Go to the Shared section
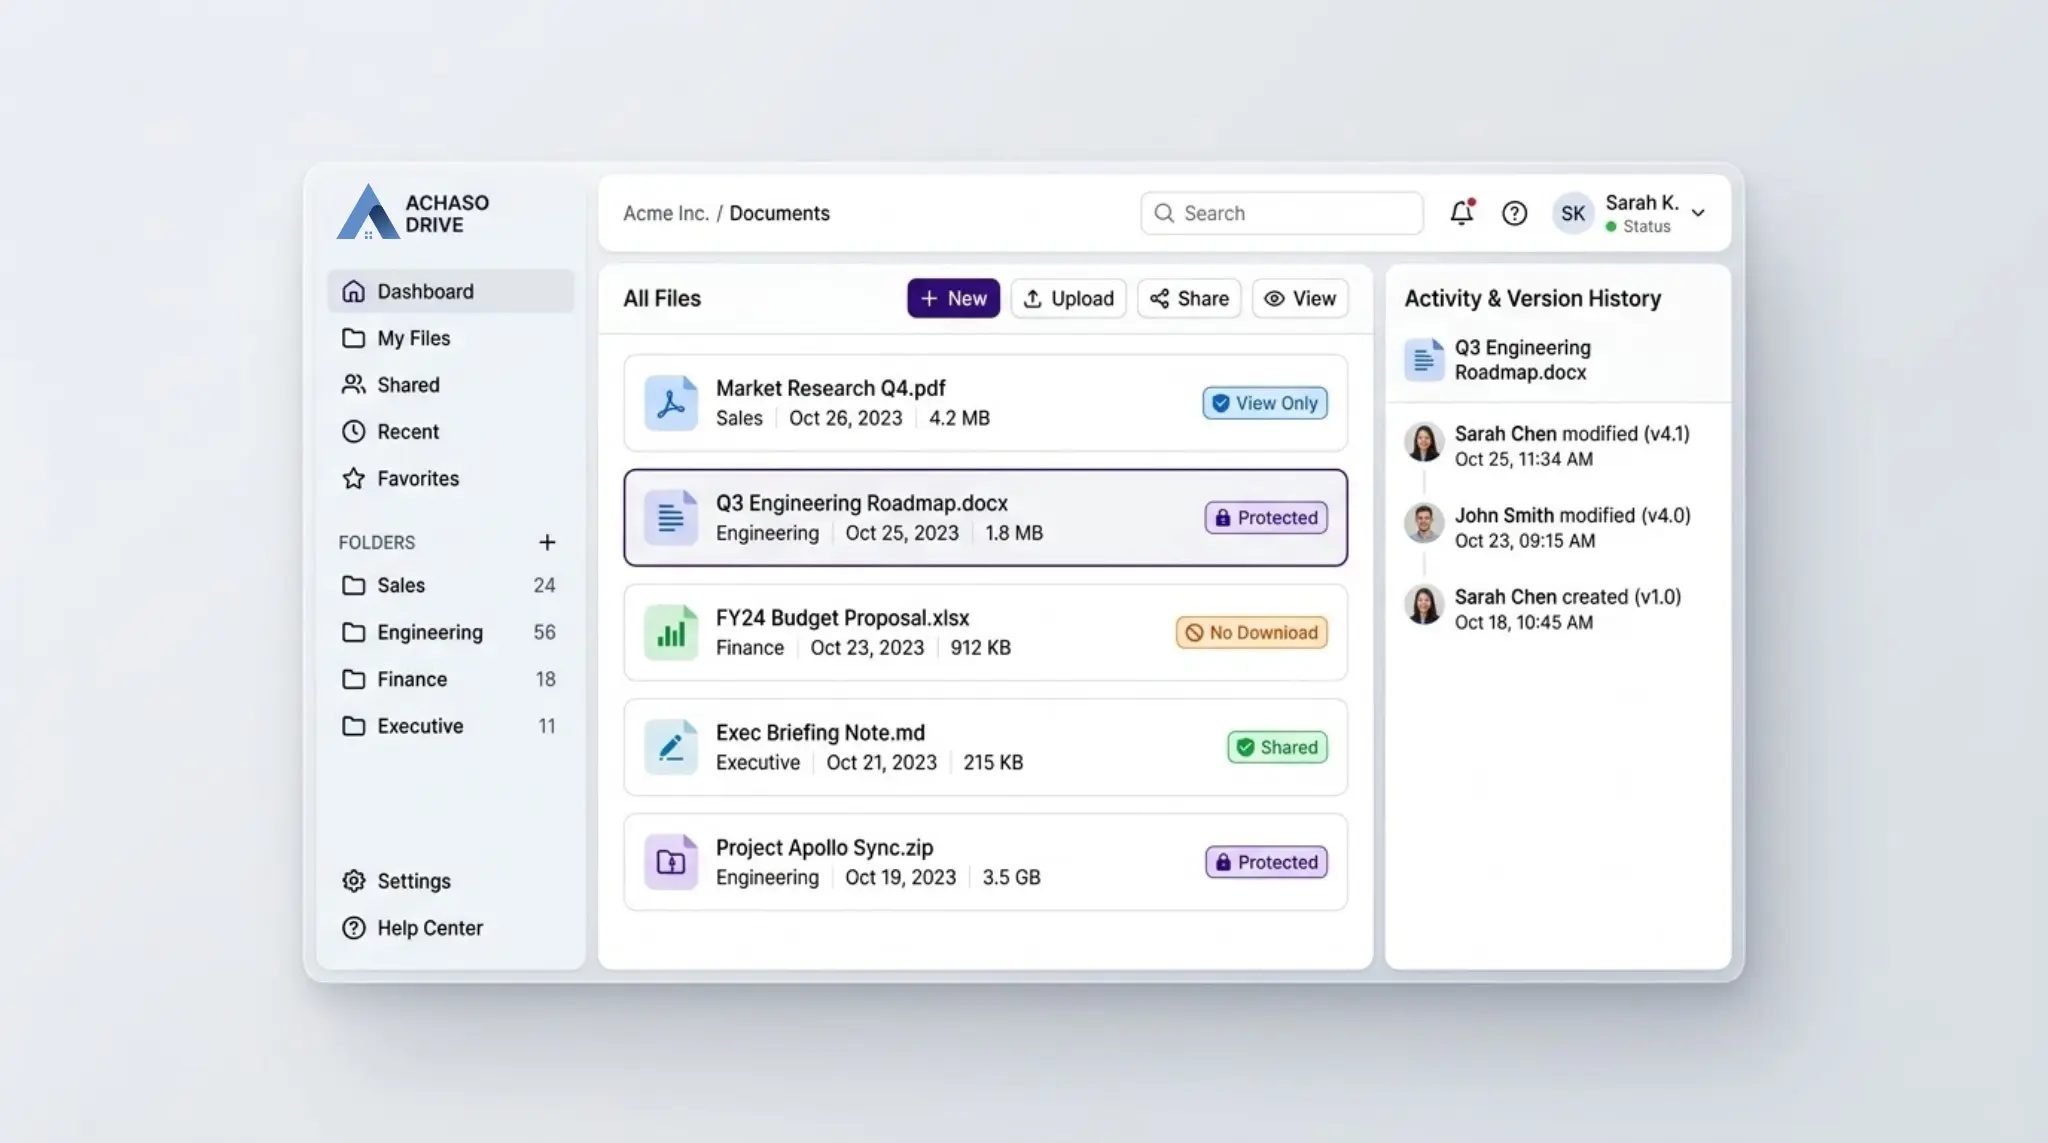The image size is (2048, 1143). (x=450, y=385)
